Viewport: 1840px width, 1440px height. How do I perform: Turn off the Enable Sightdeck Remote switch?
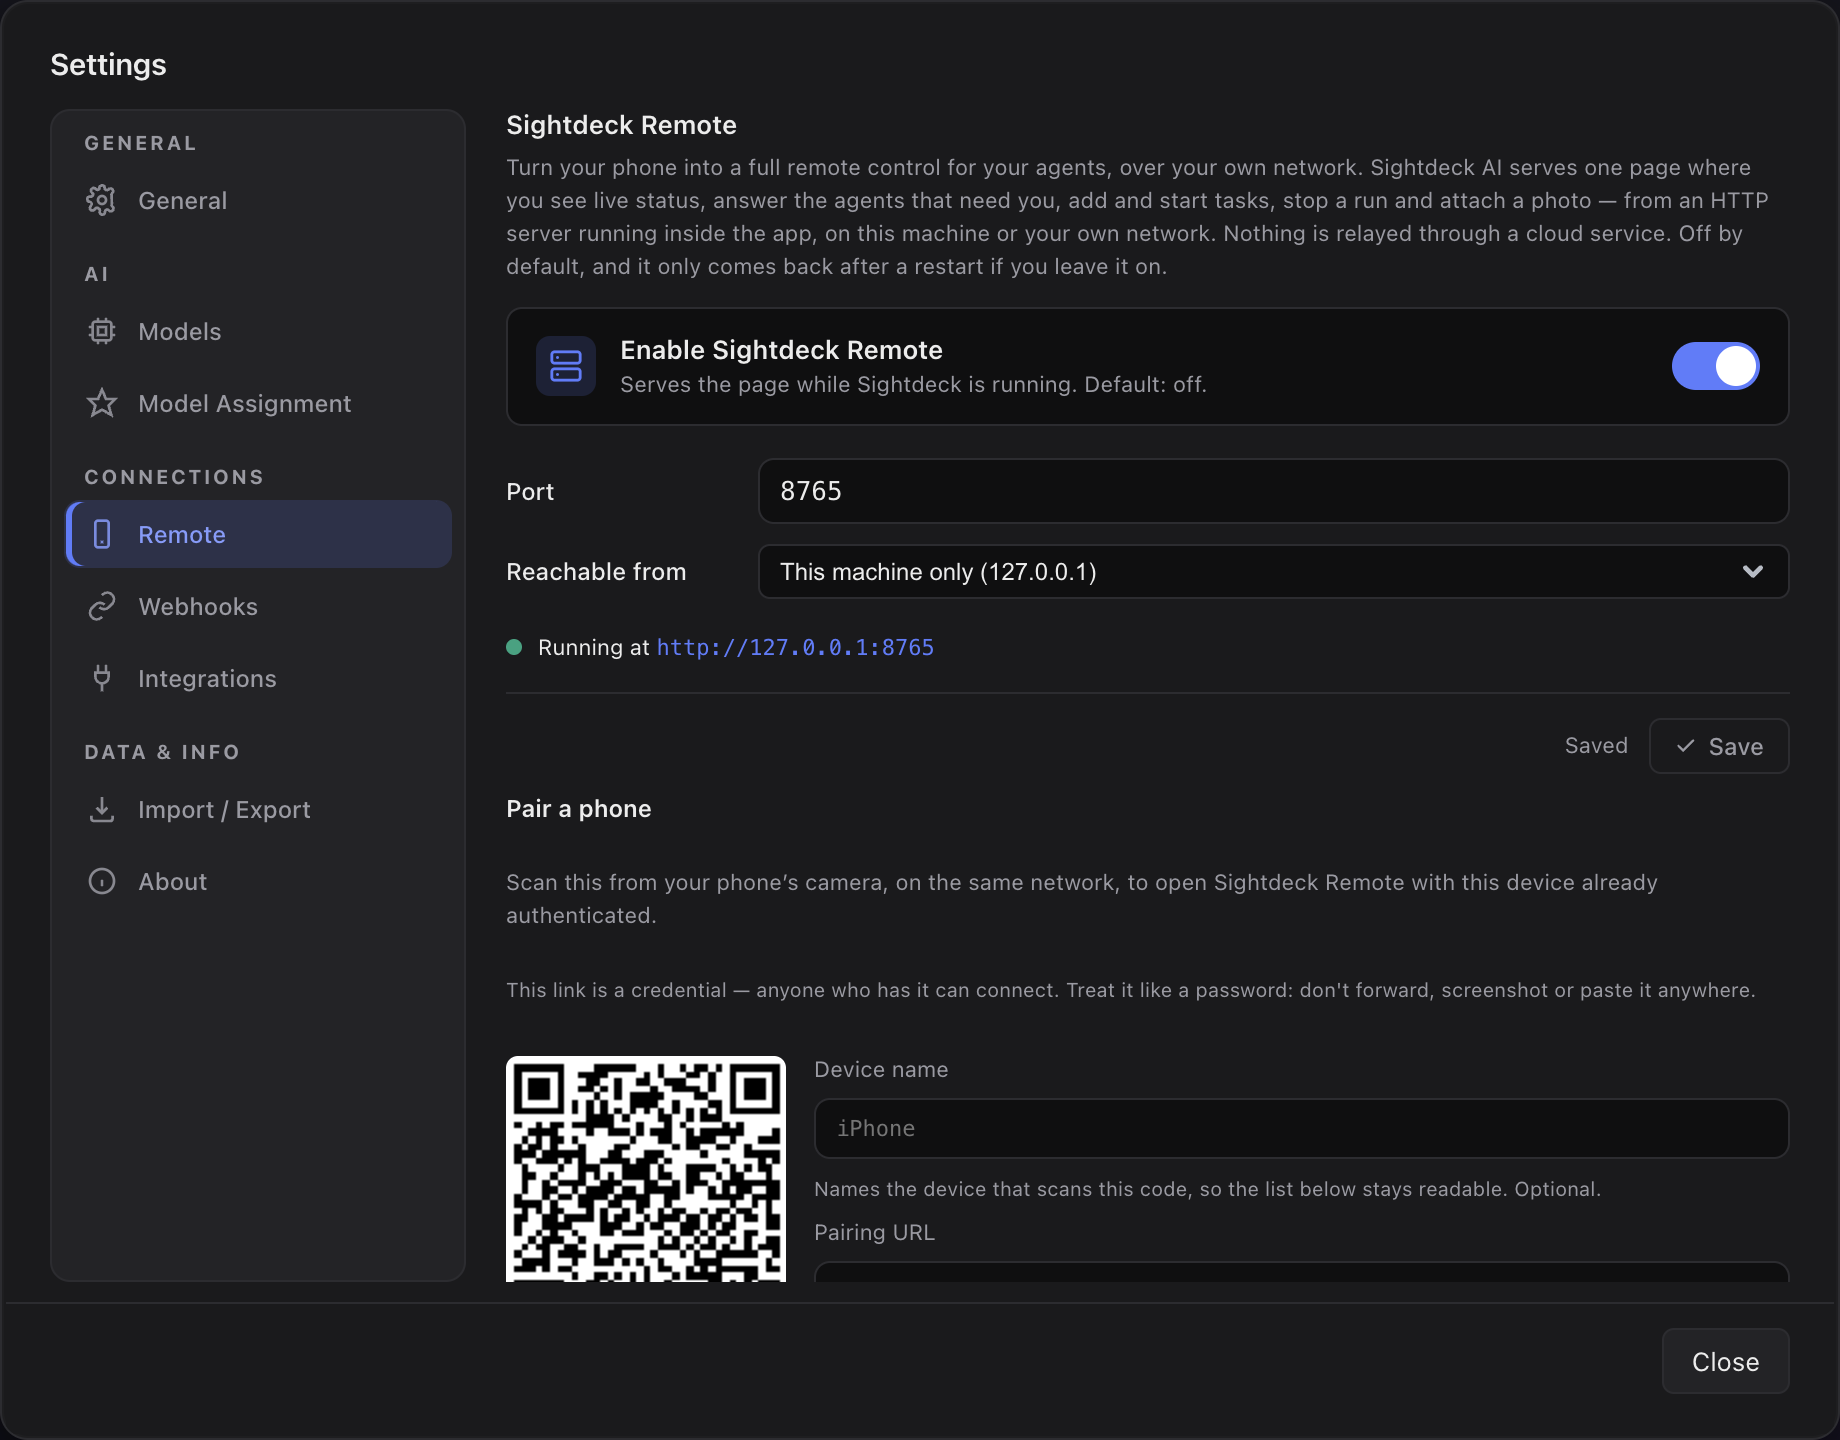tap(1716, 366)
